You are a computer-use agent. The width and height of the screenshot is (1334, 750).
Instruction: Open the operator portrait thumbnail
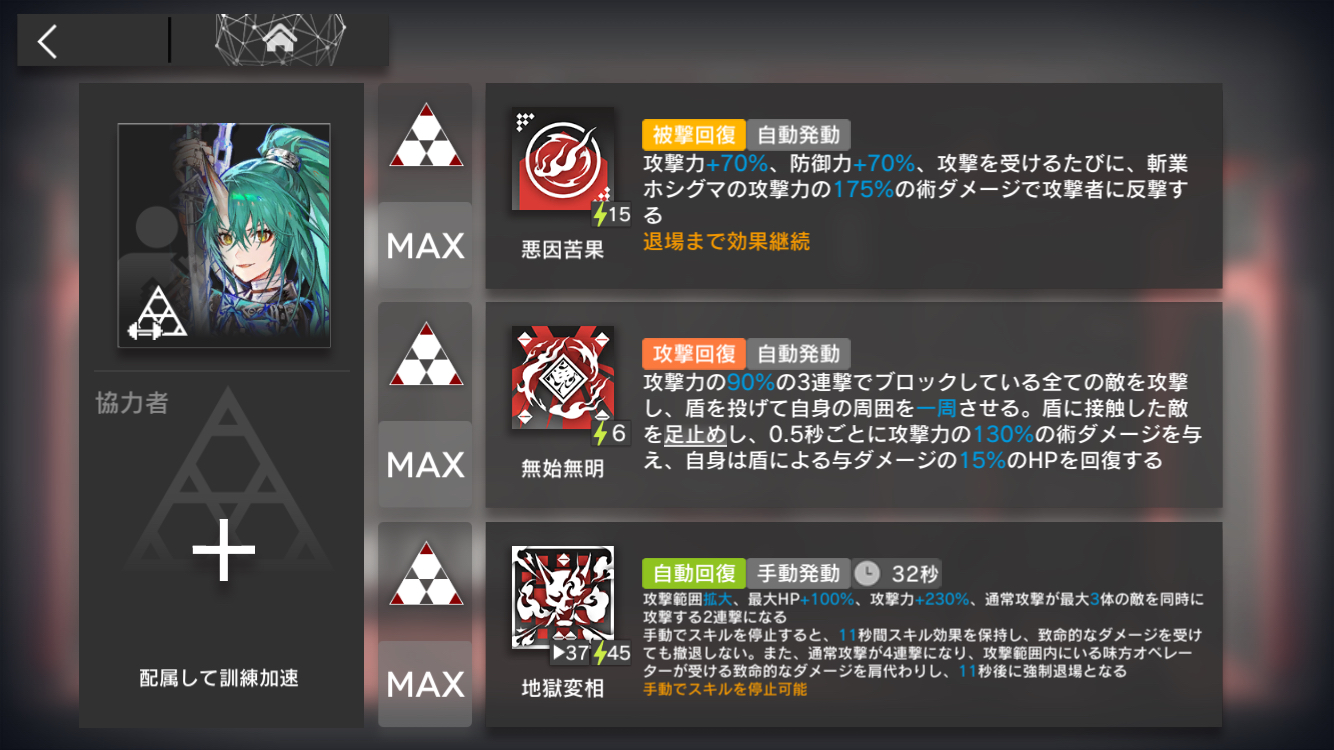pos(224,236)
